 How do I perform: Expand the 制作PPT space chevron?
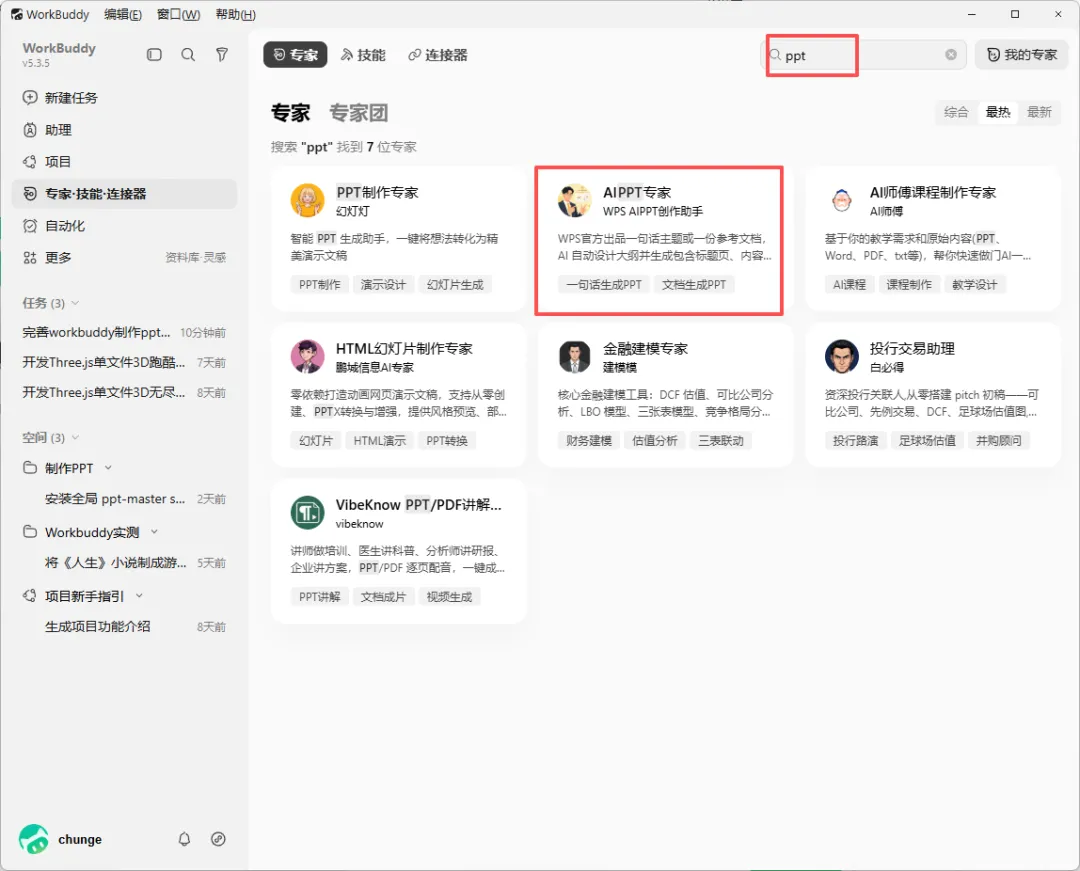(108, 468)
